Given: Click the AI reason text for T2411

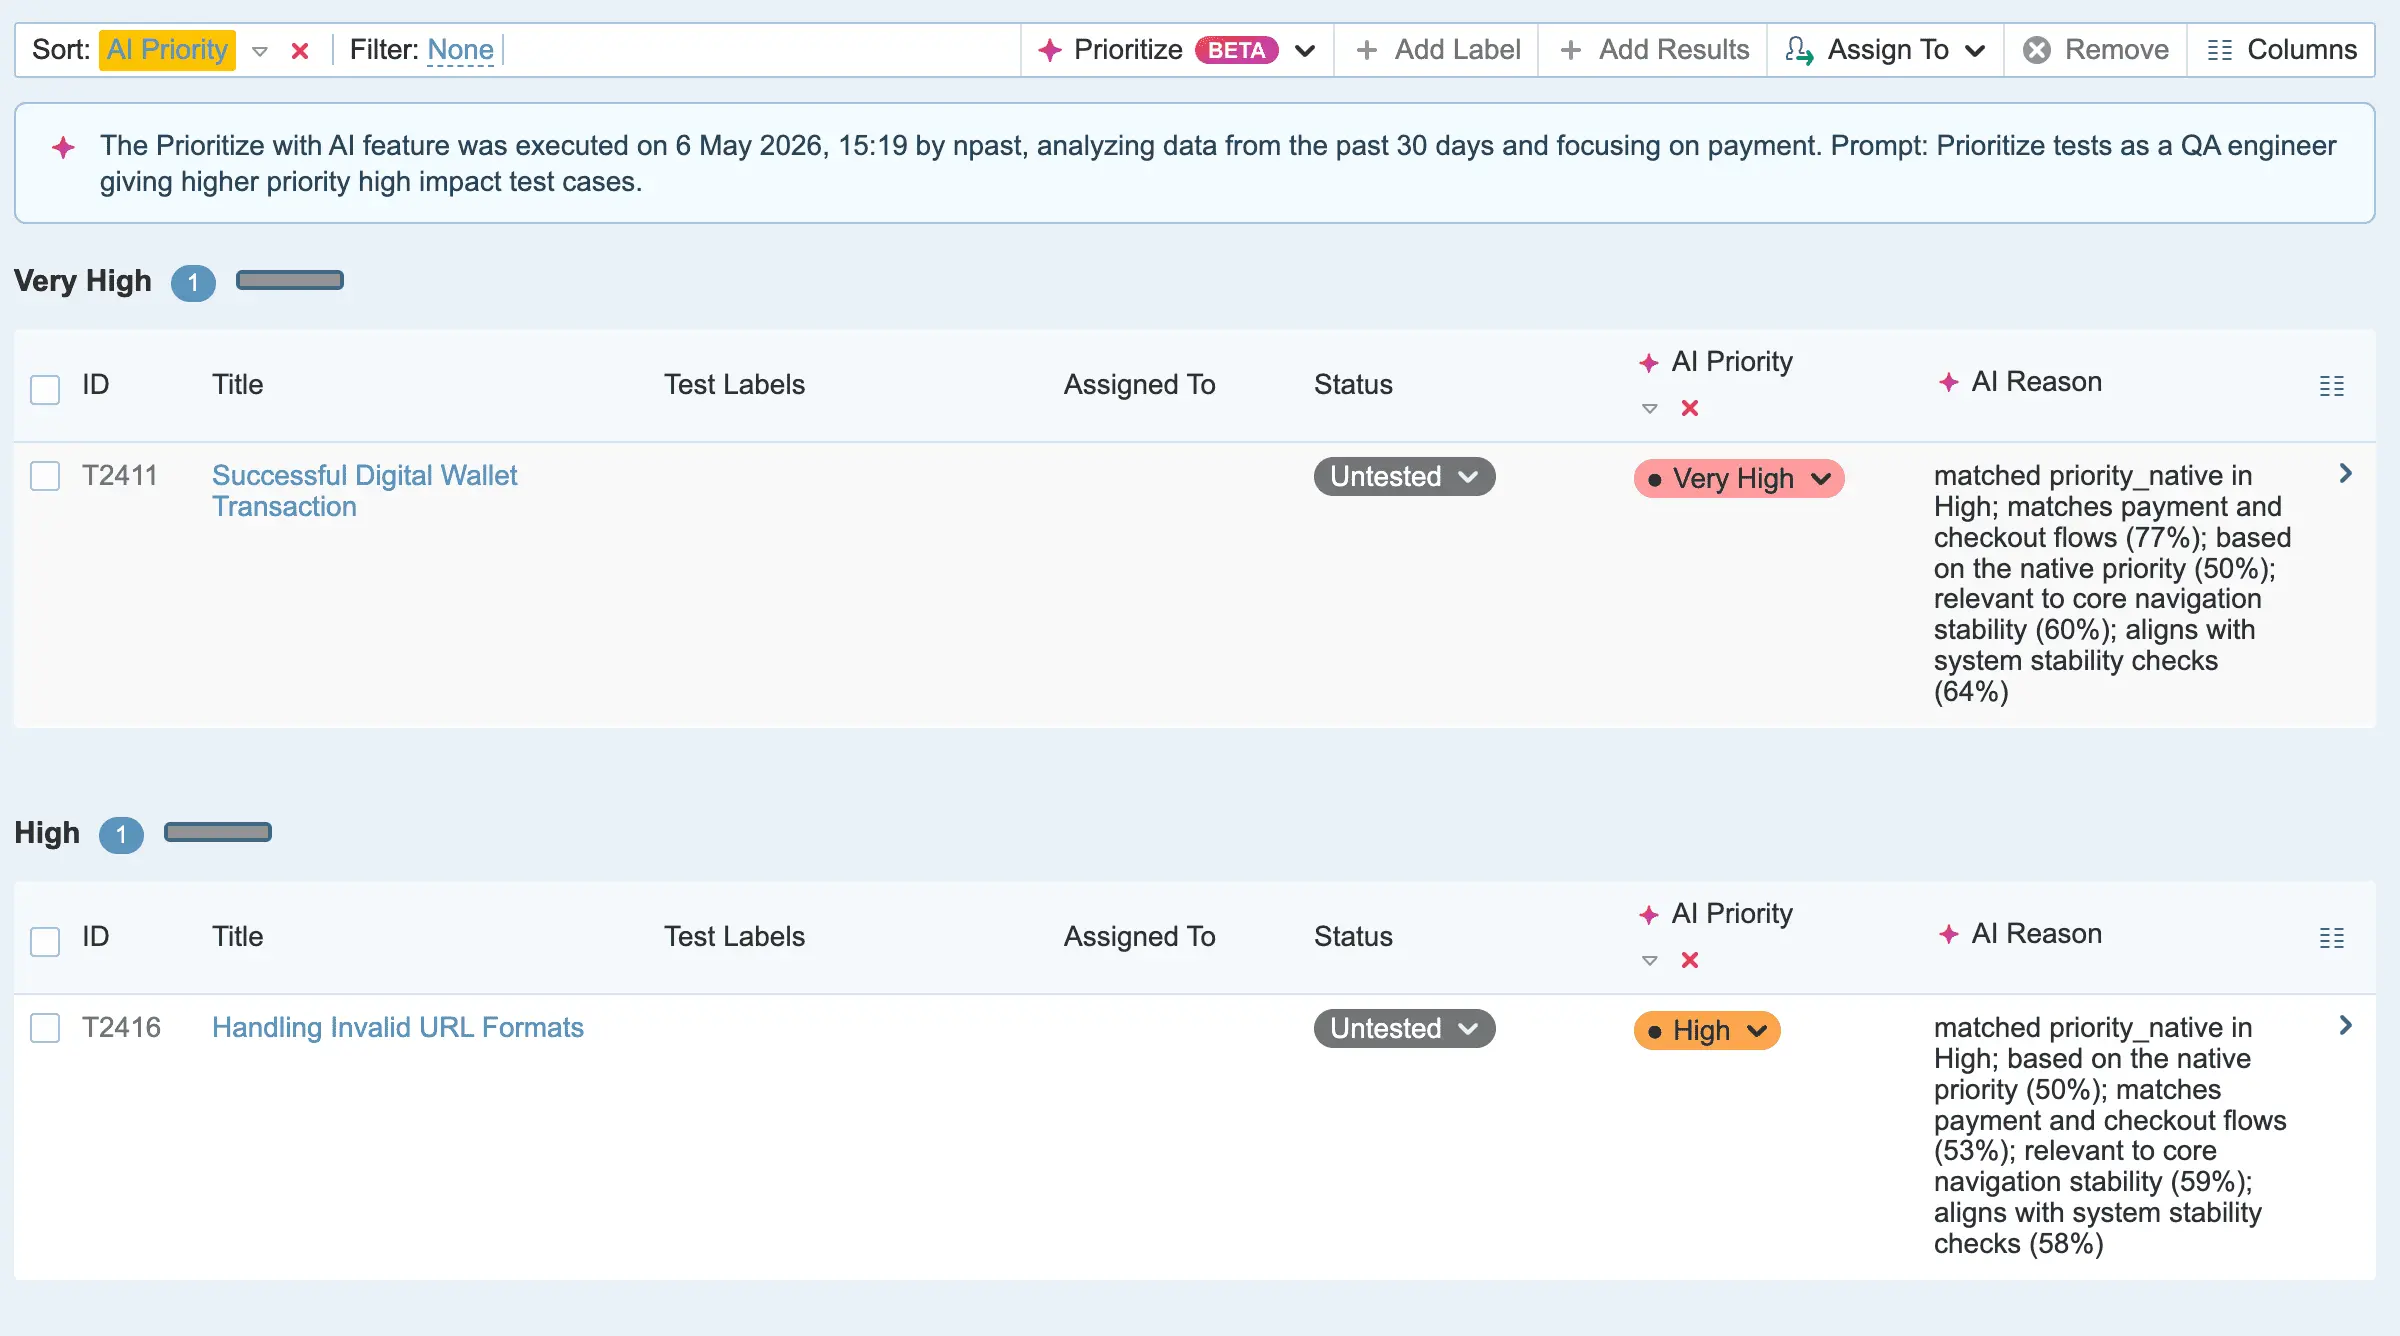Looking at the screenshot, I should point(2112,584).
